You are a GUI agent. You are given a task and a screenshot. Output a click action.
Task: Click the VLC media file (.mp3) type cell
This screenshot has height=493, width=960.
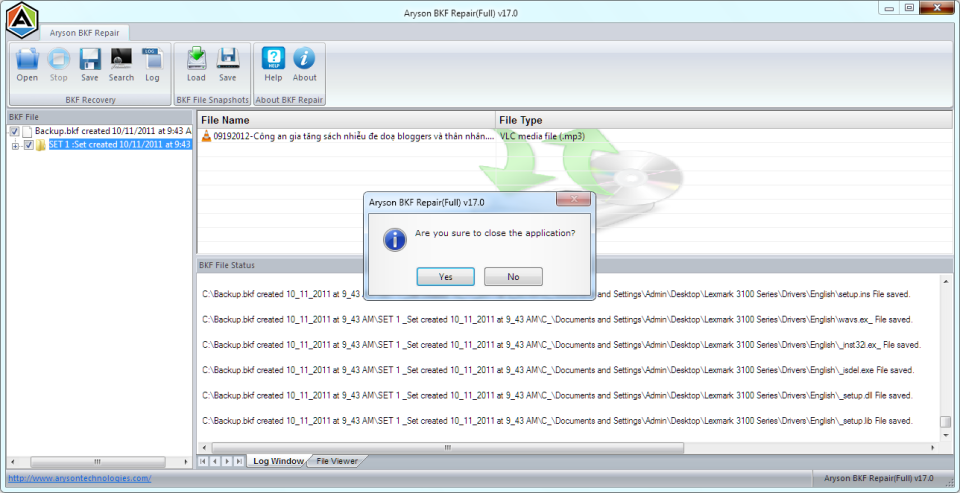pyautogui.click(x=542, y=136)
